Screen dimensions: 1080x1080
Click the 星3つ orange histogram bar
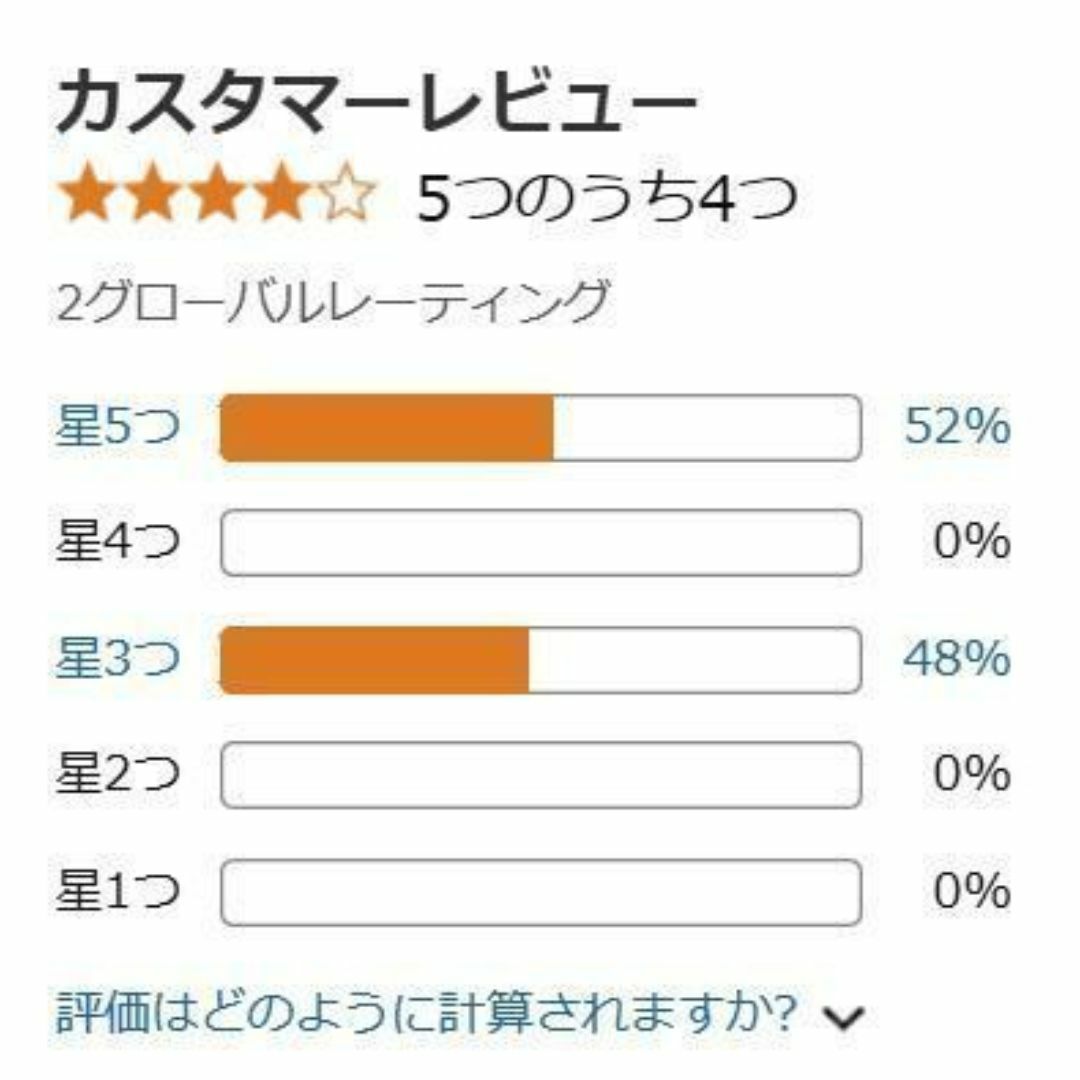(x=541, y=660)
